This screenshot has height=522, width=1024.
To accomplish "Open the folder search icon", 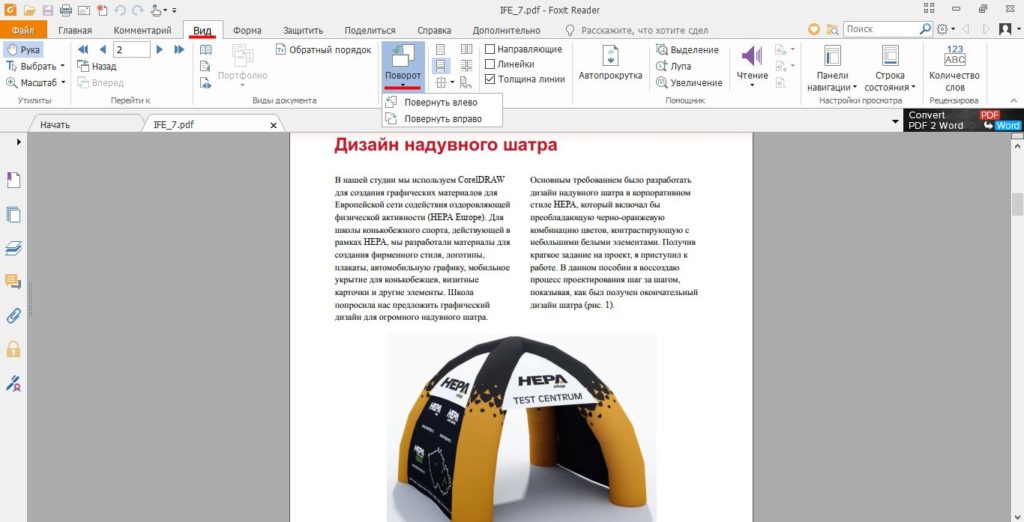I will (832, 29).
